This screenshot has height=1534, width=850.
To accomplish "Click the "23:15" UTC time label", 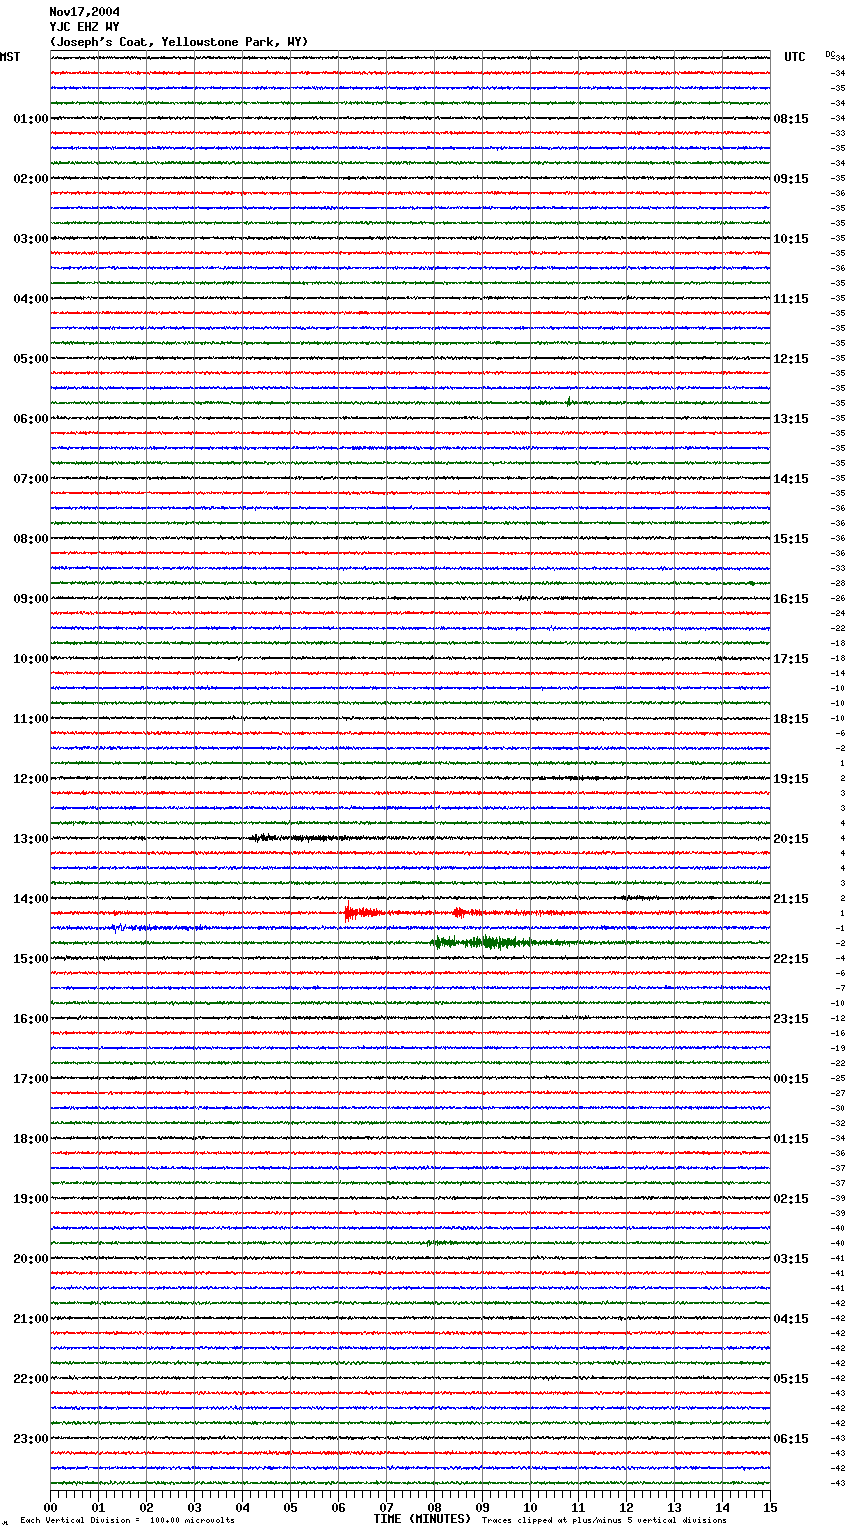I will coord(791,1019).
